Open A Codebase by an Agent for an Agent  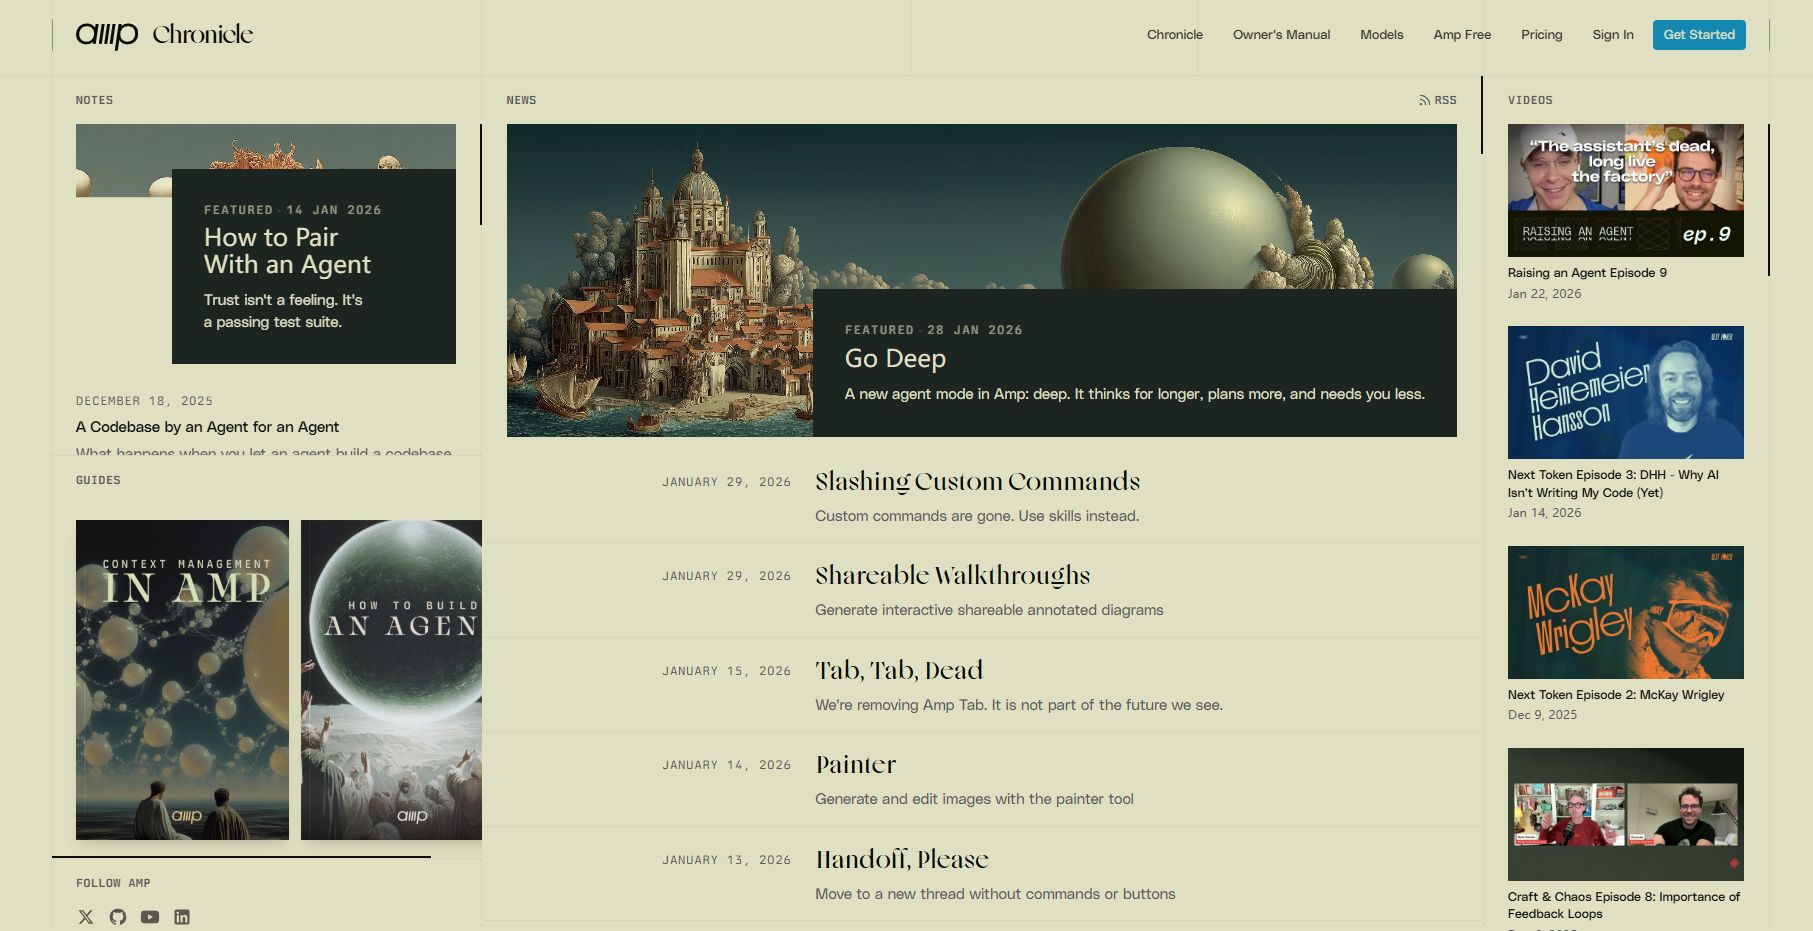pyautogui.click(x=207, y=427)
